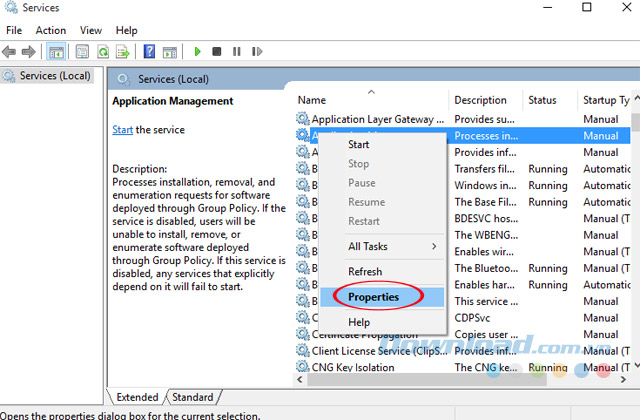Expand All Tasks submenu
The image size is (640, 420).
click(x=382, y=247)
